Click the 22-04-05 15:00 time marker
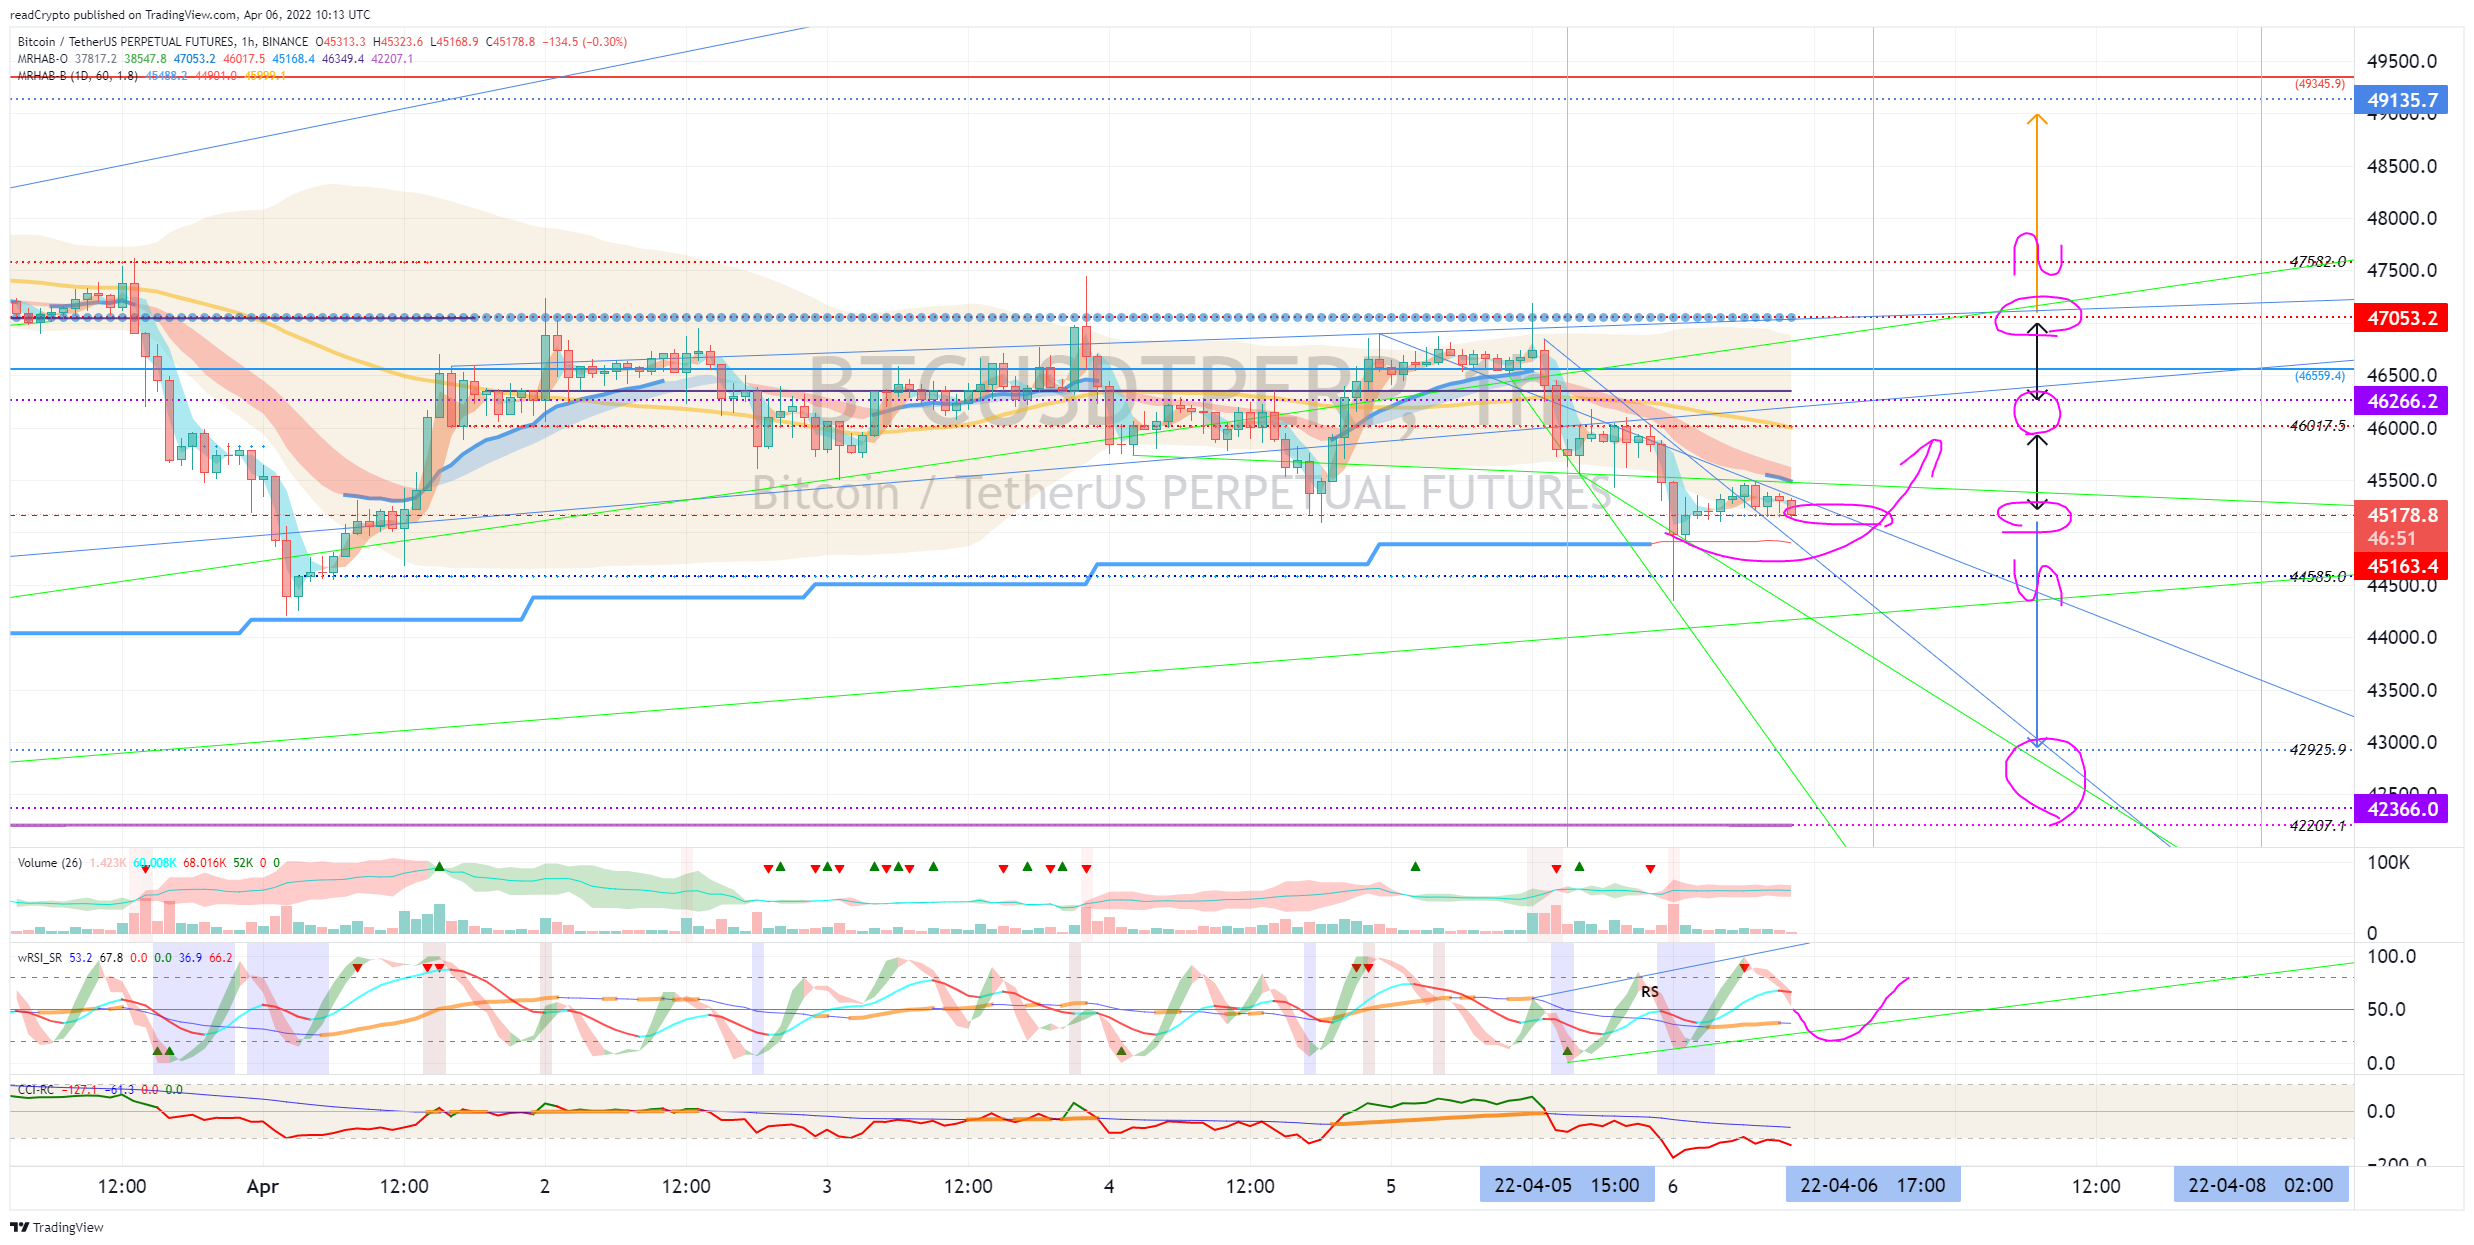Image resolution: width=2474 pixels, height=1245 pixels. (1567, 1185)
